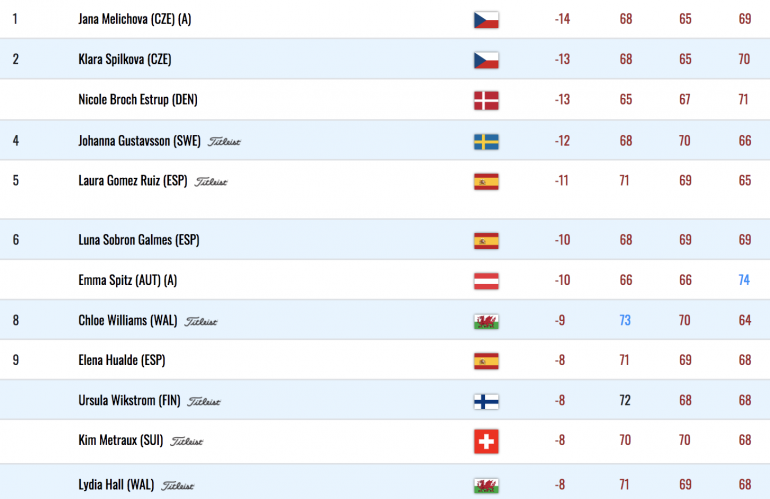Click the Austrian flag for Emma Spitz
The height and width of the screenshot is (499, 770).
[x=486, y=281]
